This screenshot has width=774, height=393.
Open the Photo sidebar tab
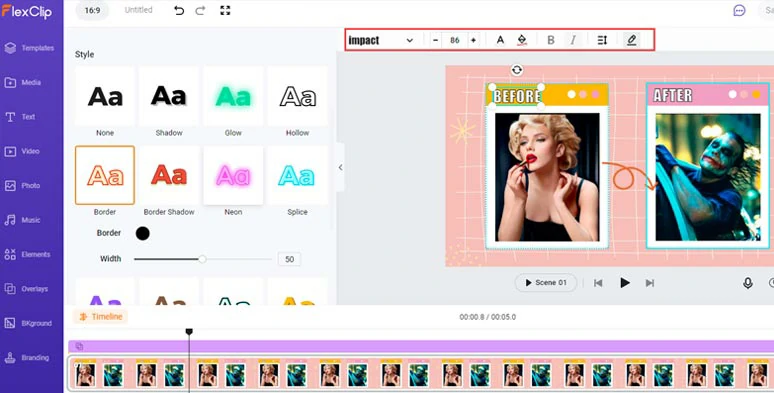pyautogui.click(x=22, y=186)
